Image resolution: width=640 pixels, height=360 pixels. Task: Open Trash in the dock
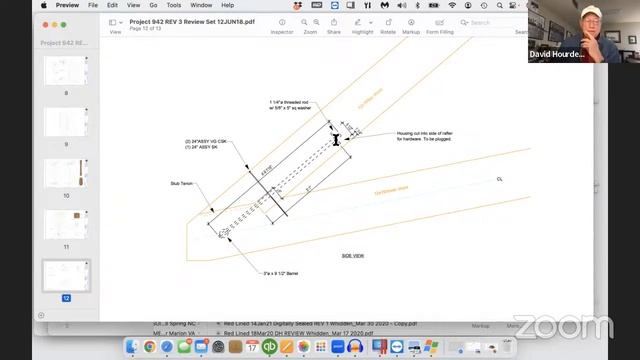coord(507,347)
